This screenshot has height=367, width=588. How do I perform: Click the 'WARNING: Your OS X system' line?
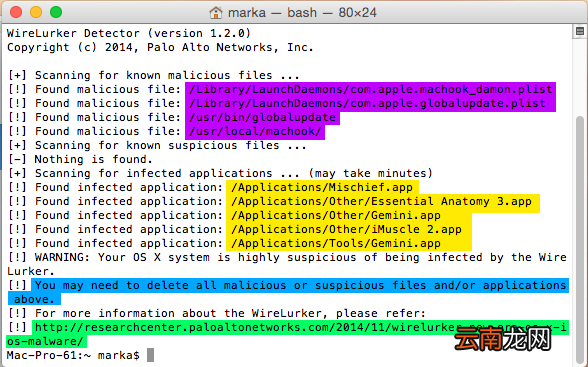pyautogui.click(x=287, y=264)
